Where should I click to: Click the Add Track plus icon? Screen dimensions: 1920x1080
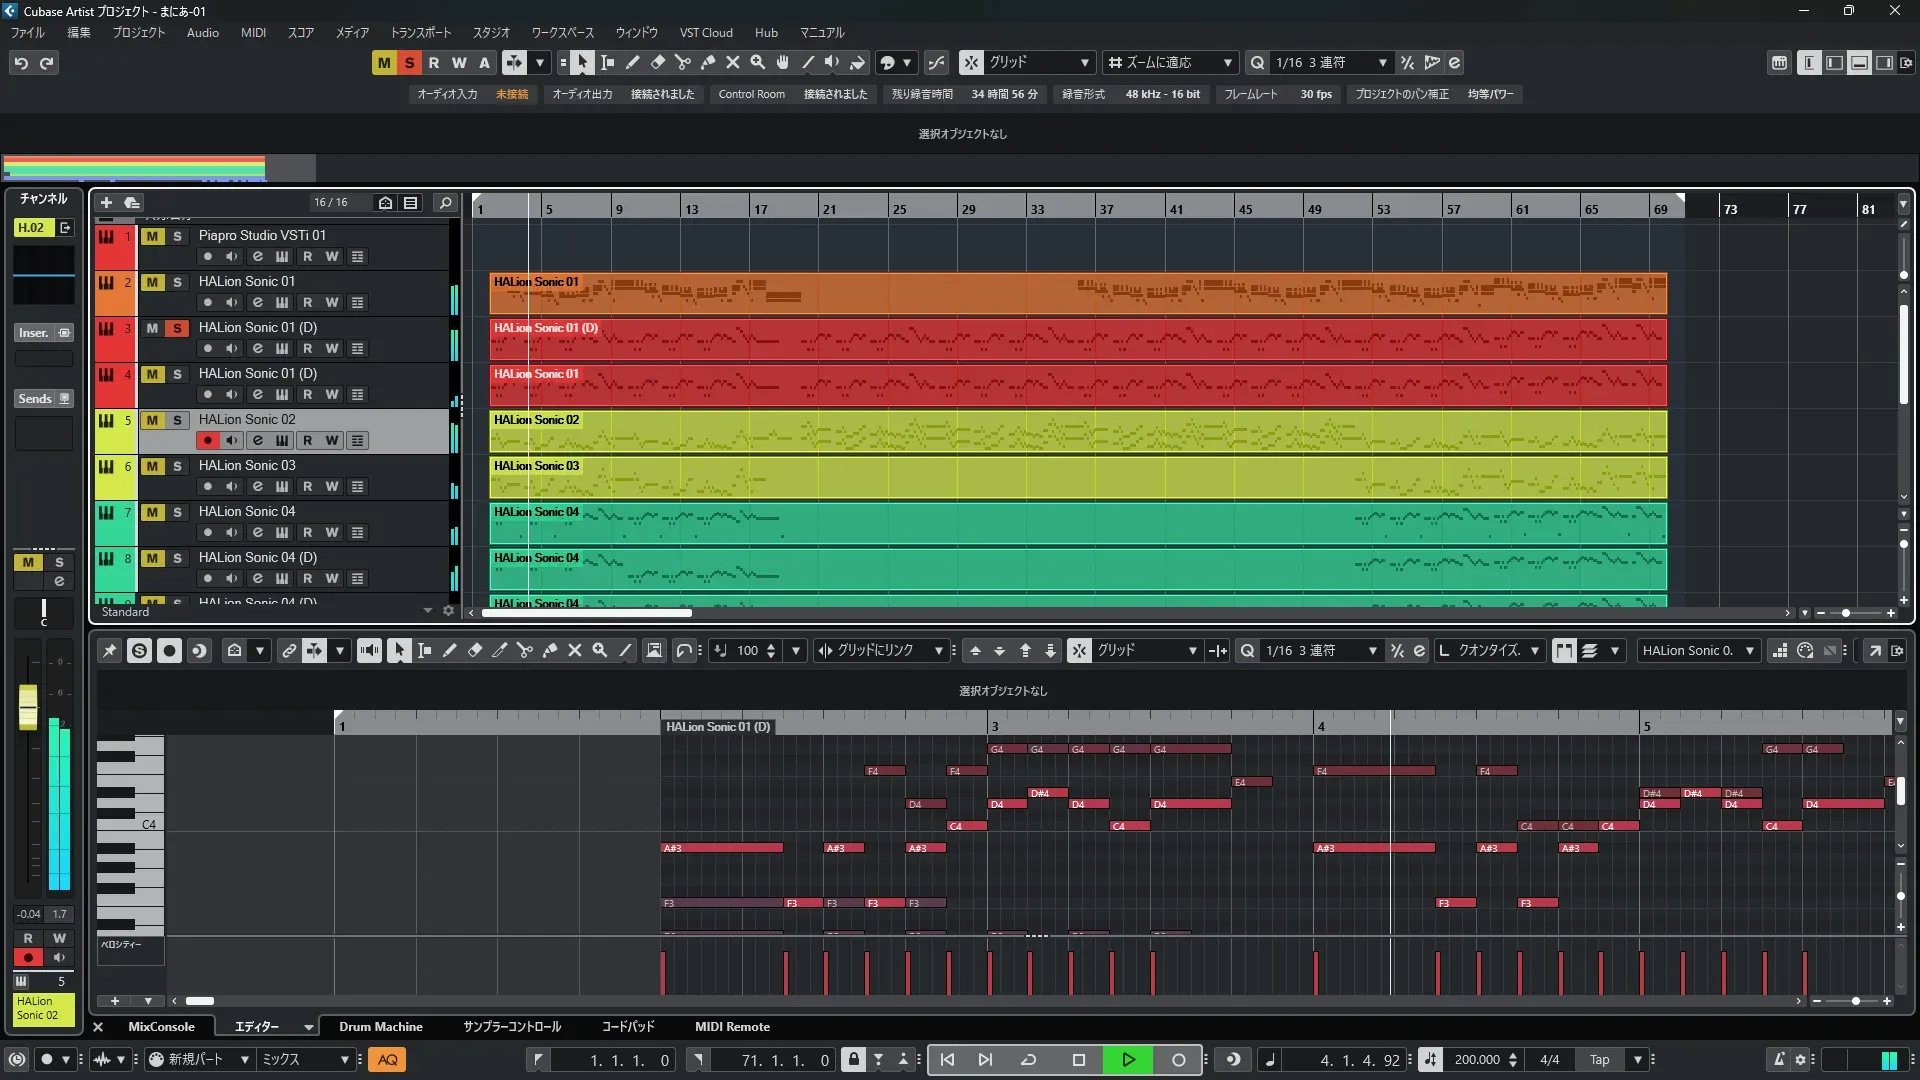point(106,202)
